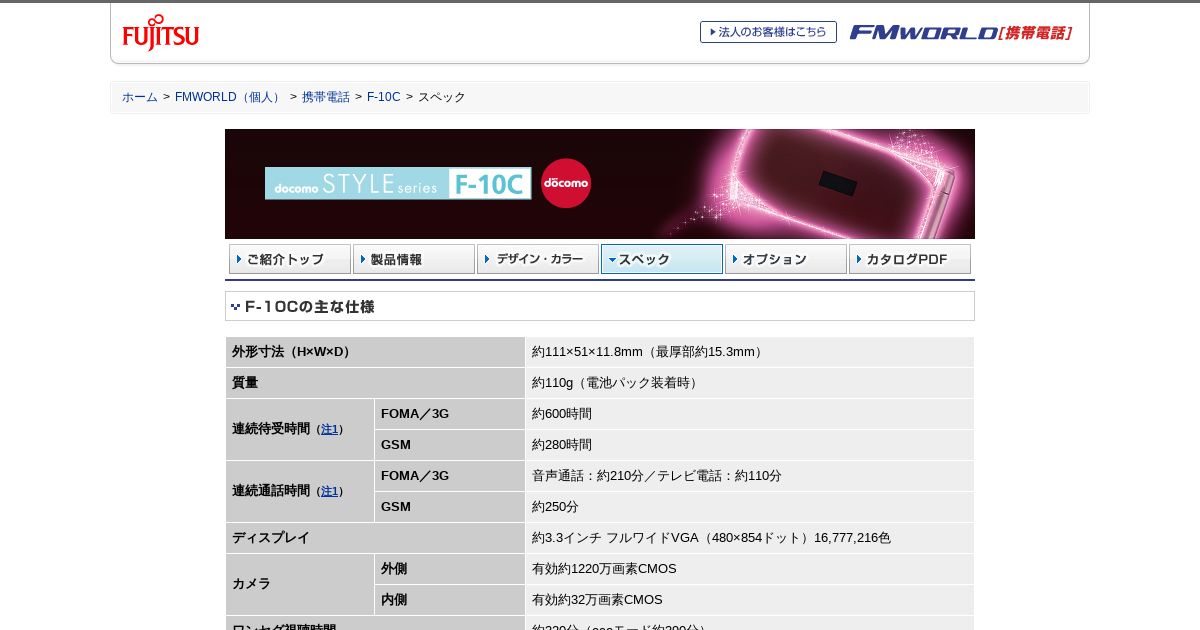Click the カメラ row header
Viewport: 1200px width, 630px height.
(x=300, y=584)
